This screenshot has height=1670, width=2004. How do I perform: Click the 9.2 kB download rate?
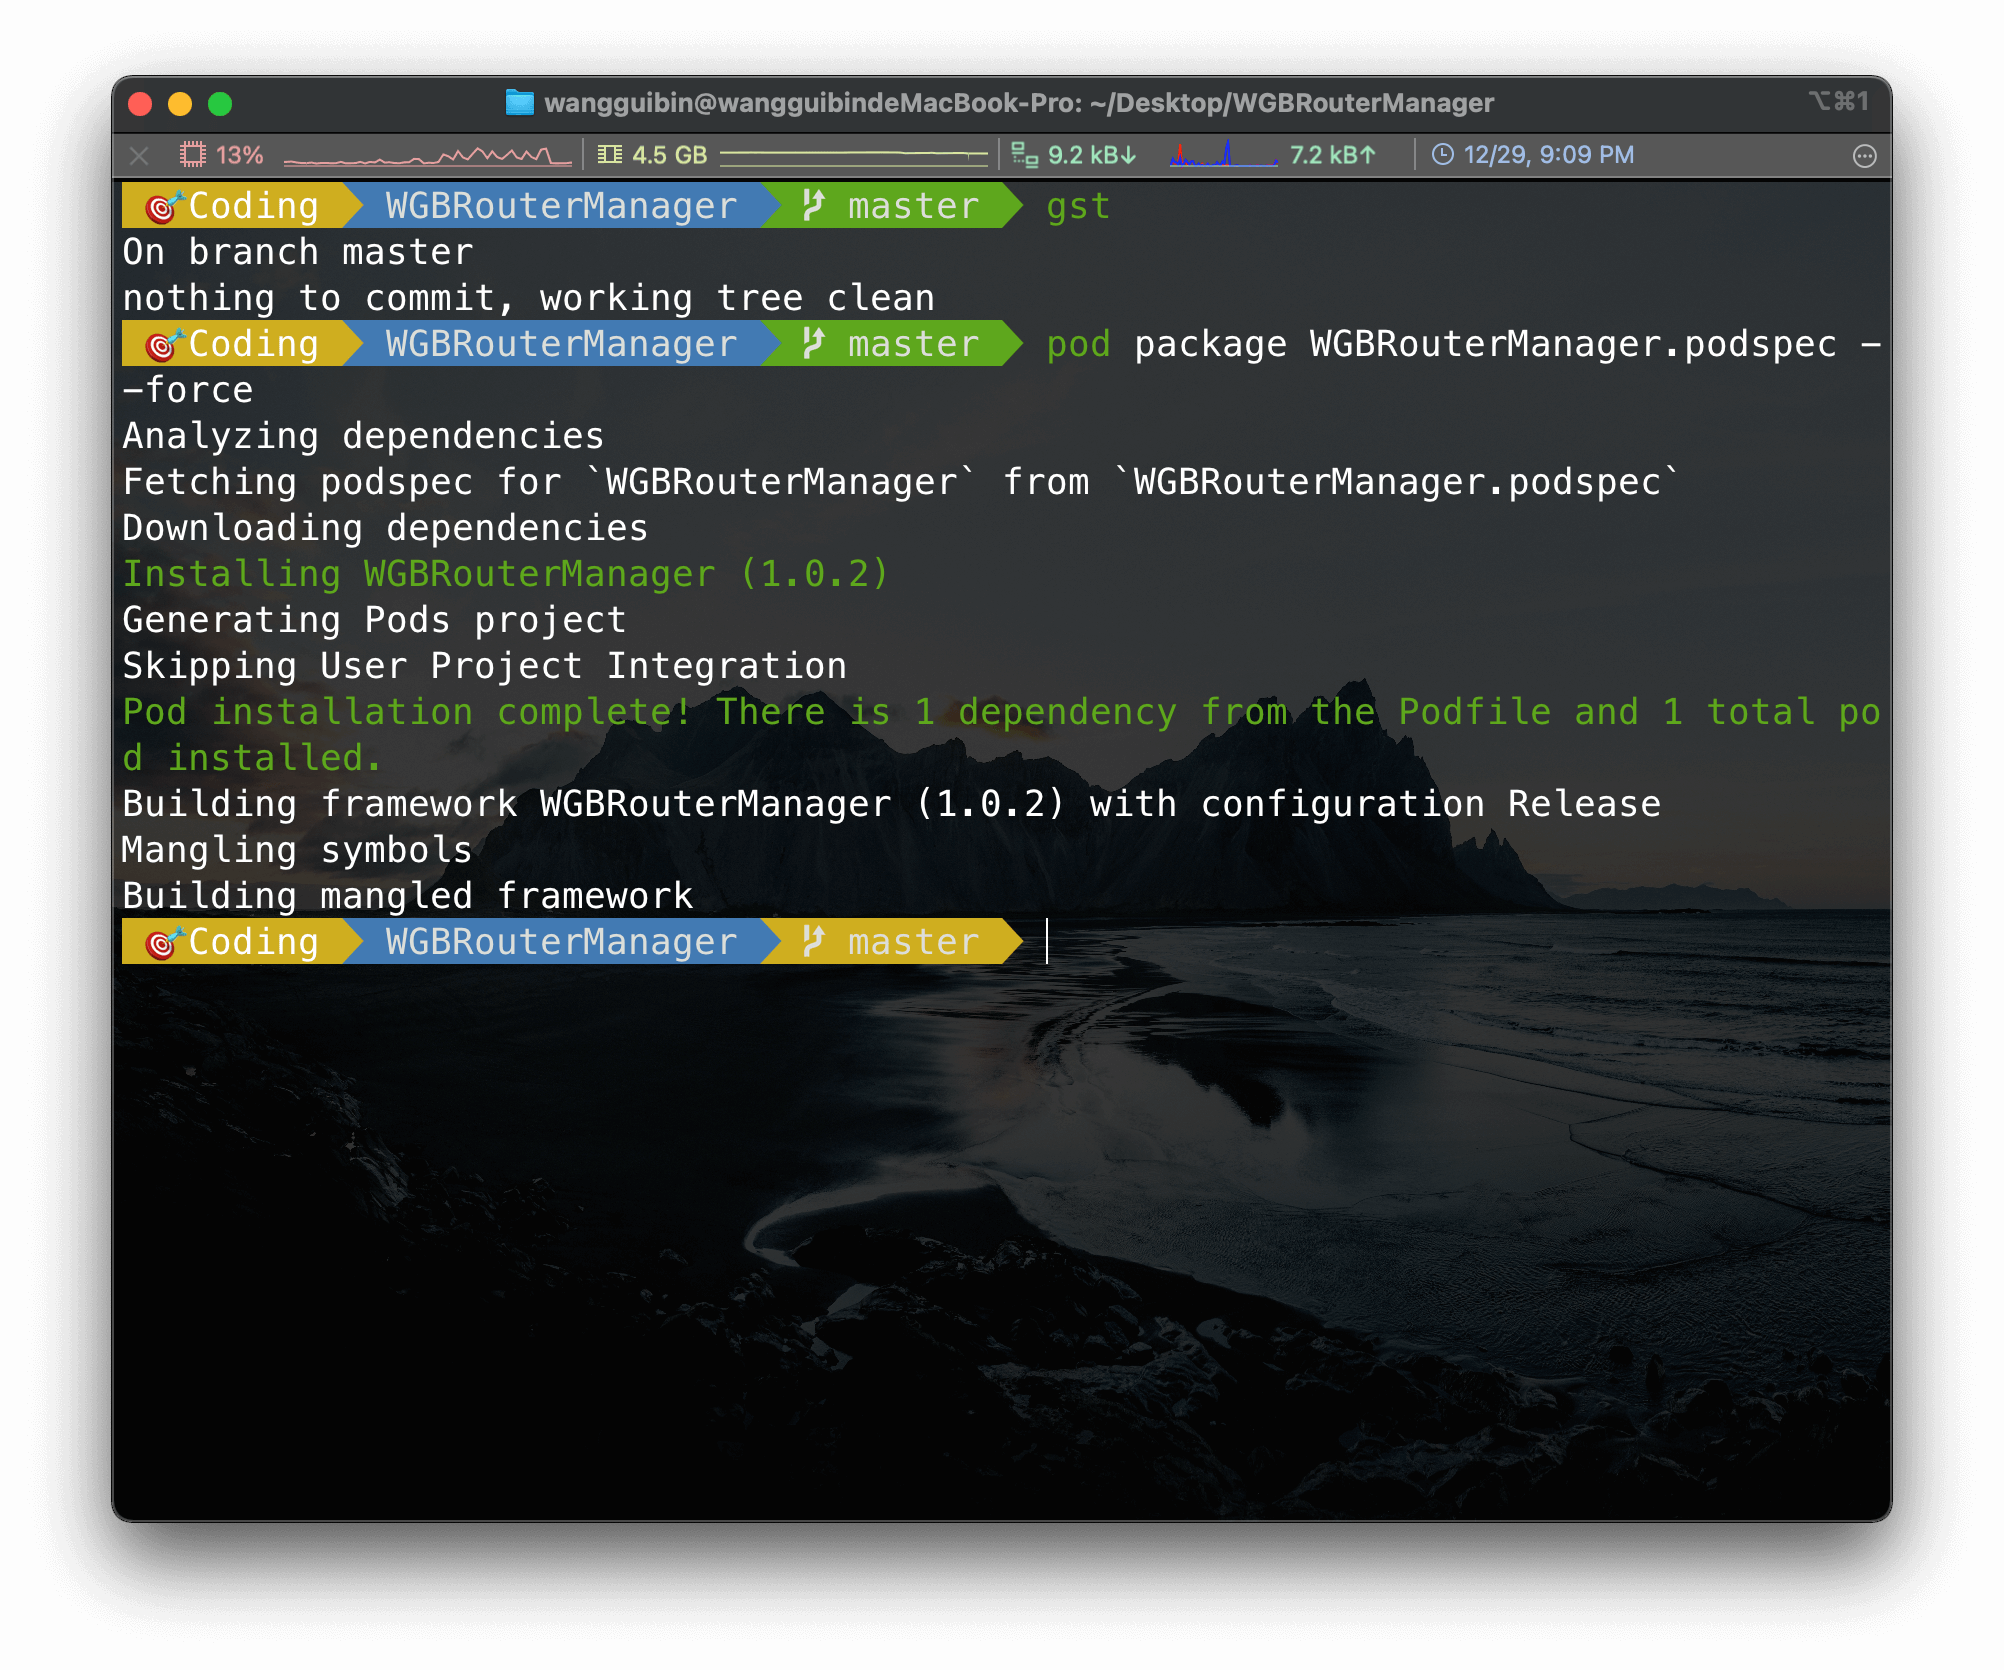tap(1092, 155)
